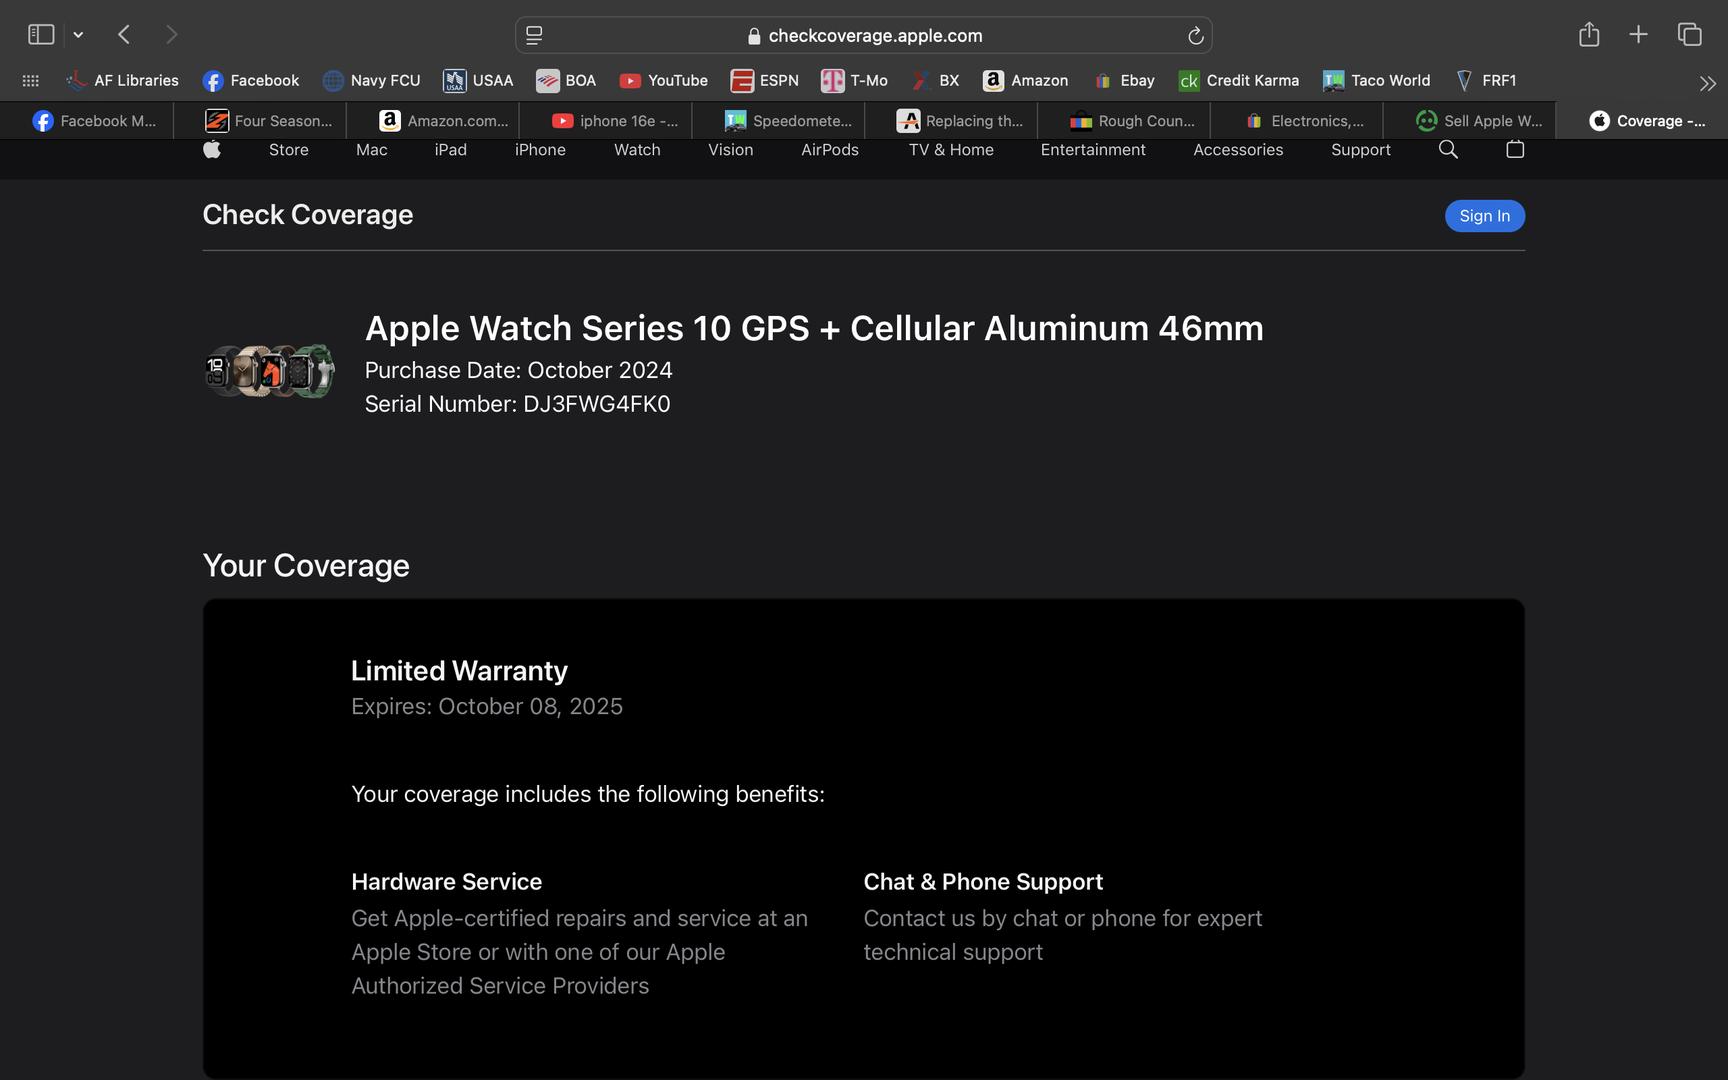Select the Coverage tab
Screen dimensions: 1728x1080
[x=1642, y=121]
